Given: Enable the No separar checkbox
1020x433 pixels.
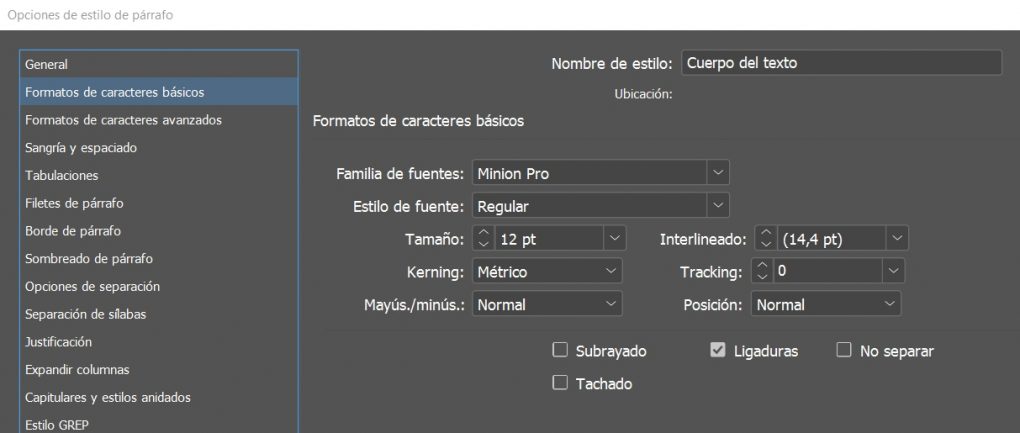Looking at the screenshot, I should point(844,351).
